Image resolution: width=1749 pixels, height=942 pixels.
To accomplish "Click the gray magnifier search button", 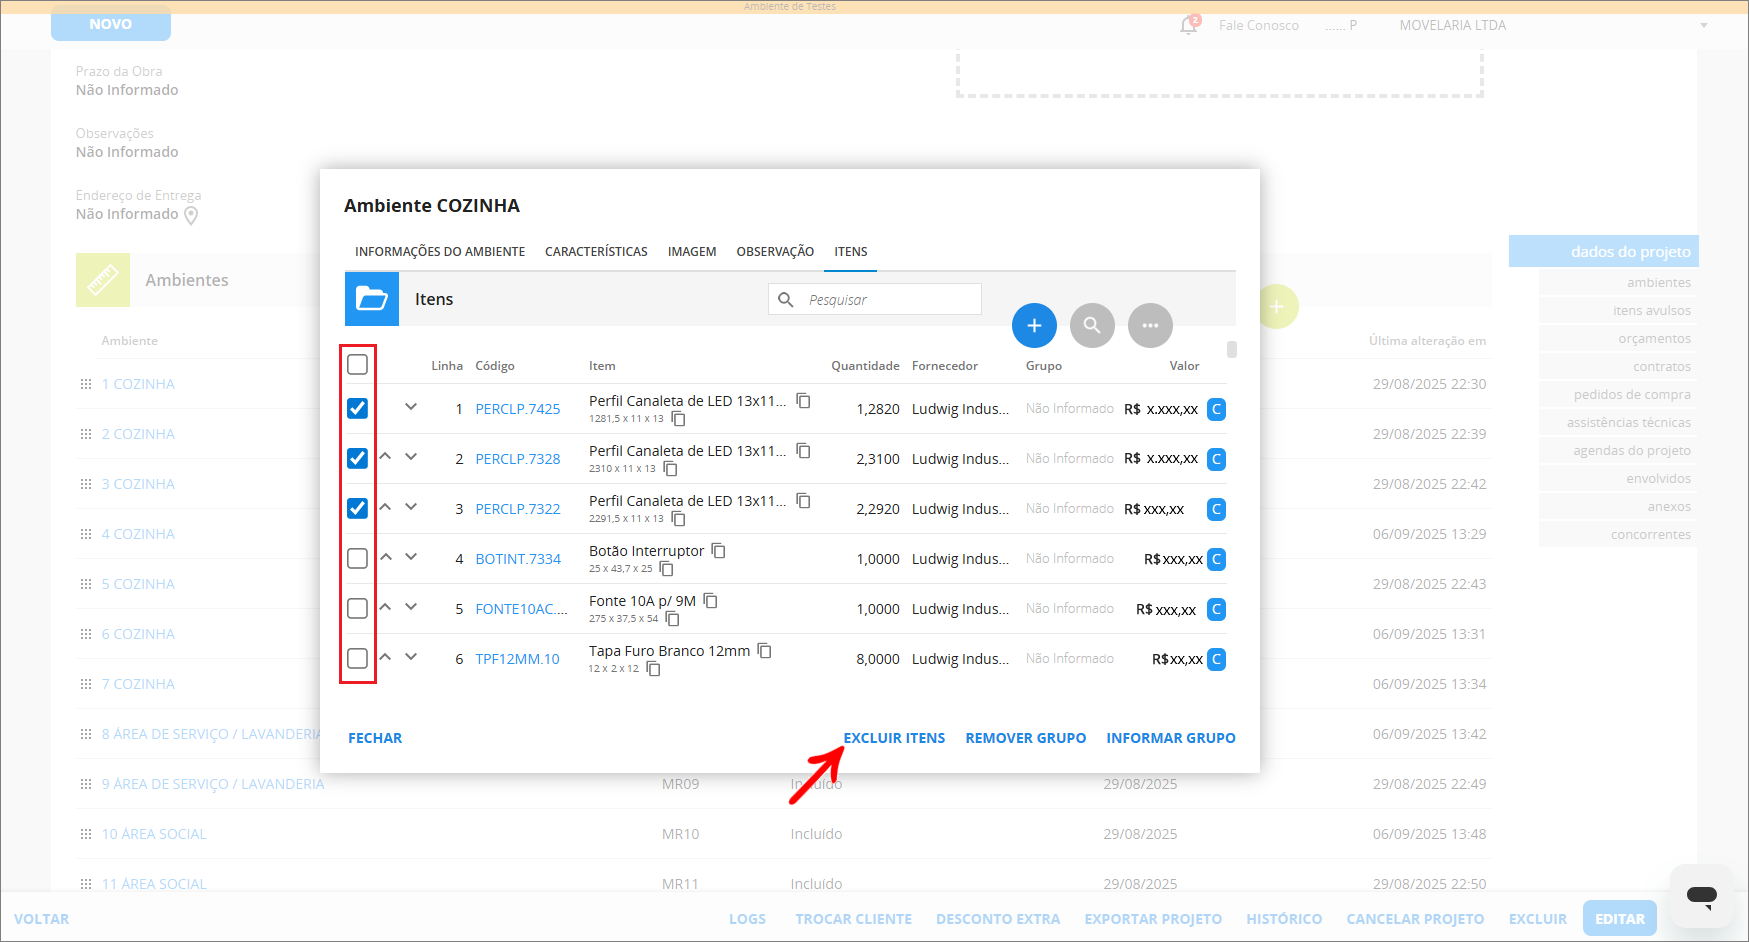I will pyautogui.click(x=1092, y=326).
